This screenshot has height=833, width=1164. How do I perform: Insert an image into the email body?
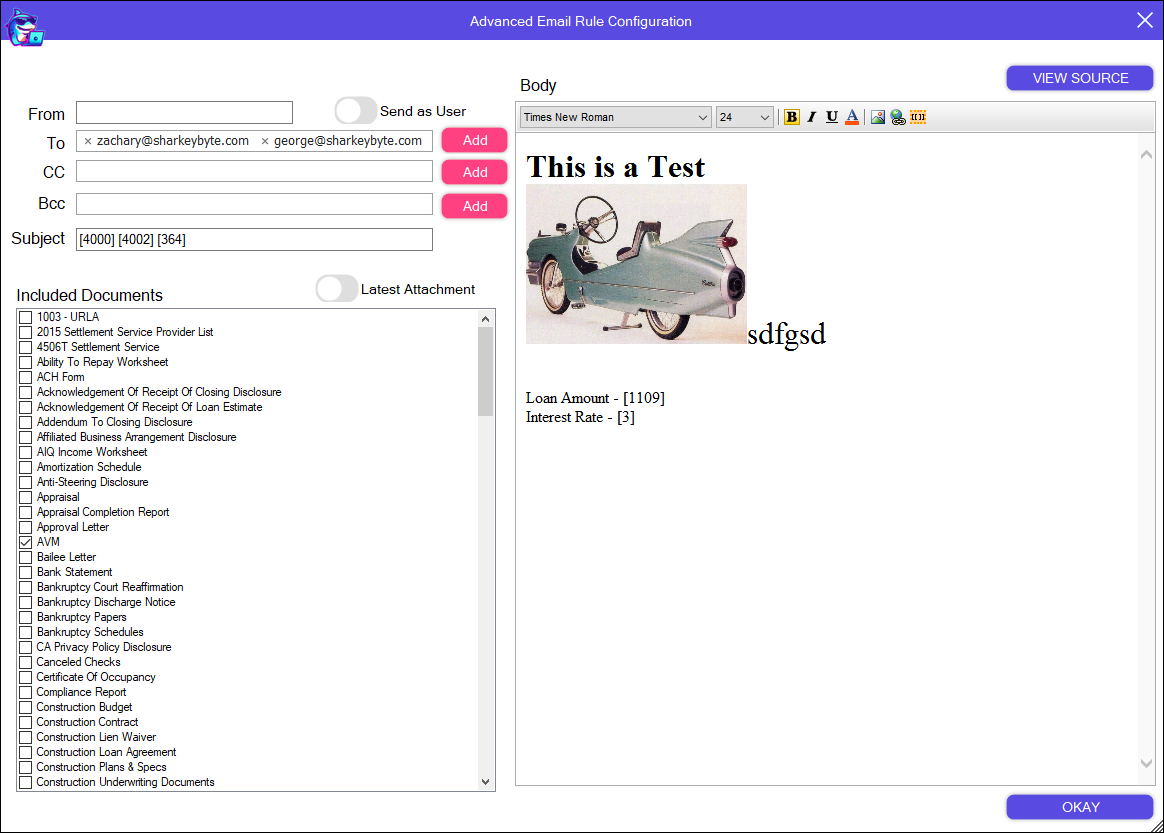(878, 117)
